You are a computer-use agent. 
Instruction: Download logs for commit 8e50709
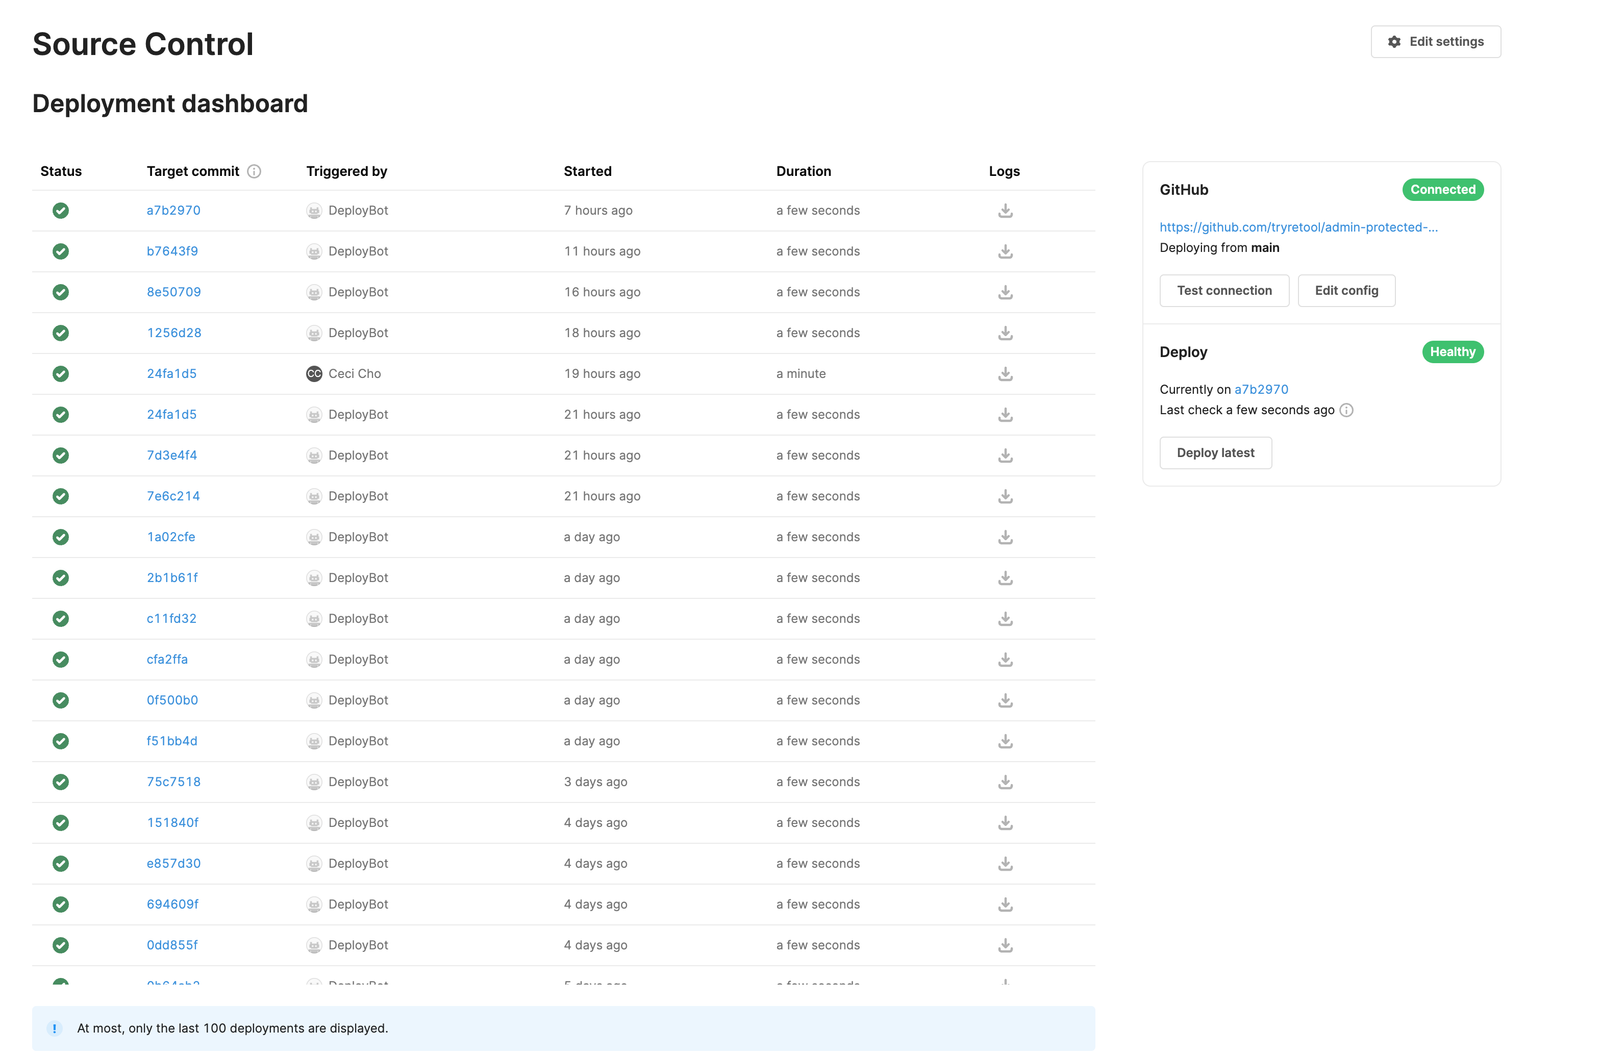click(x=1005, y=292)
